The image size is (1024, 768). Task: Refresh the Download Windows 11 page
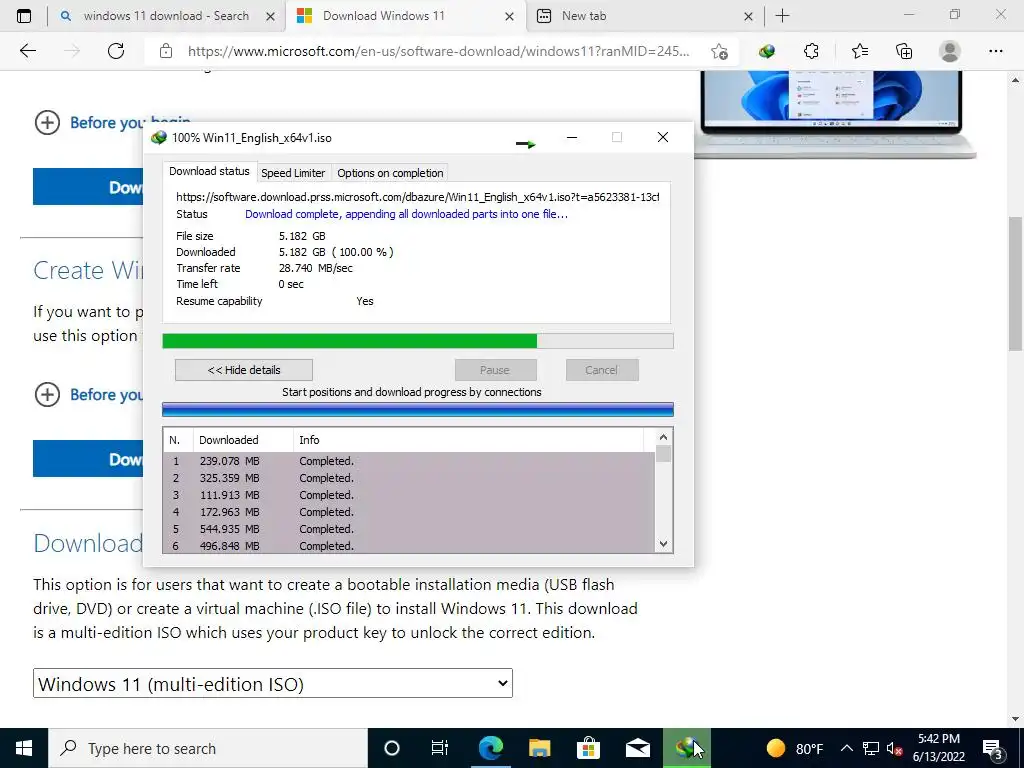pyautogui.click(x=116, y=51)
